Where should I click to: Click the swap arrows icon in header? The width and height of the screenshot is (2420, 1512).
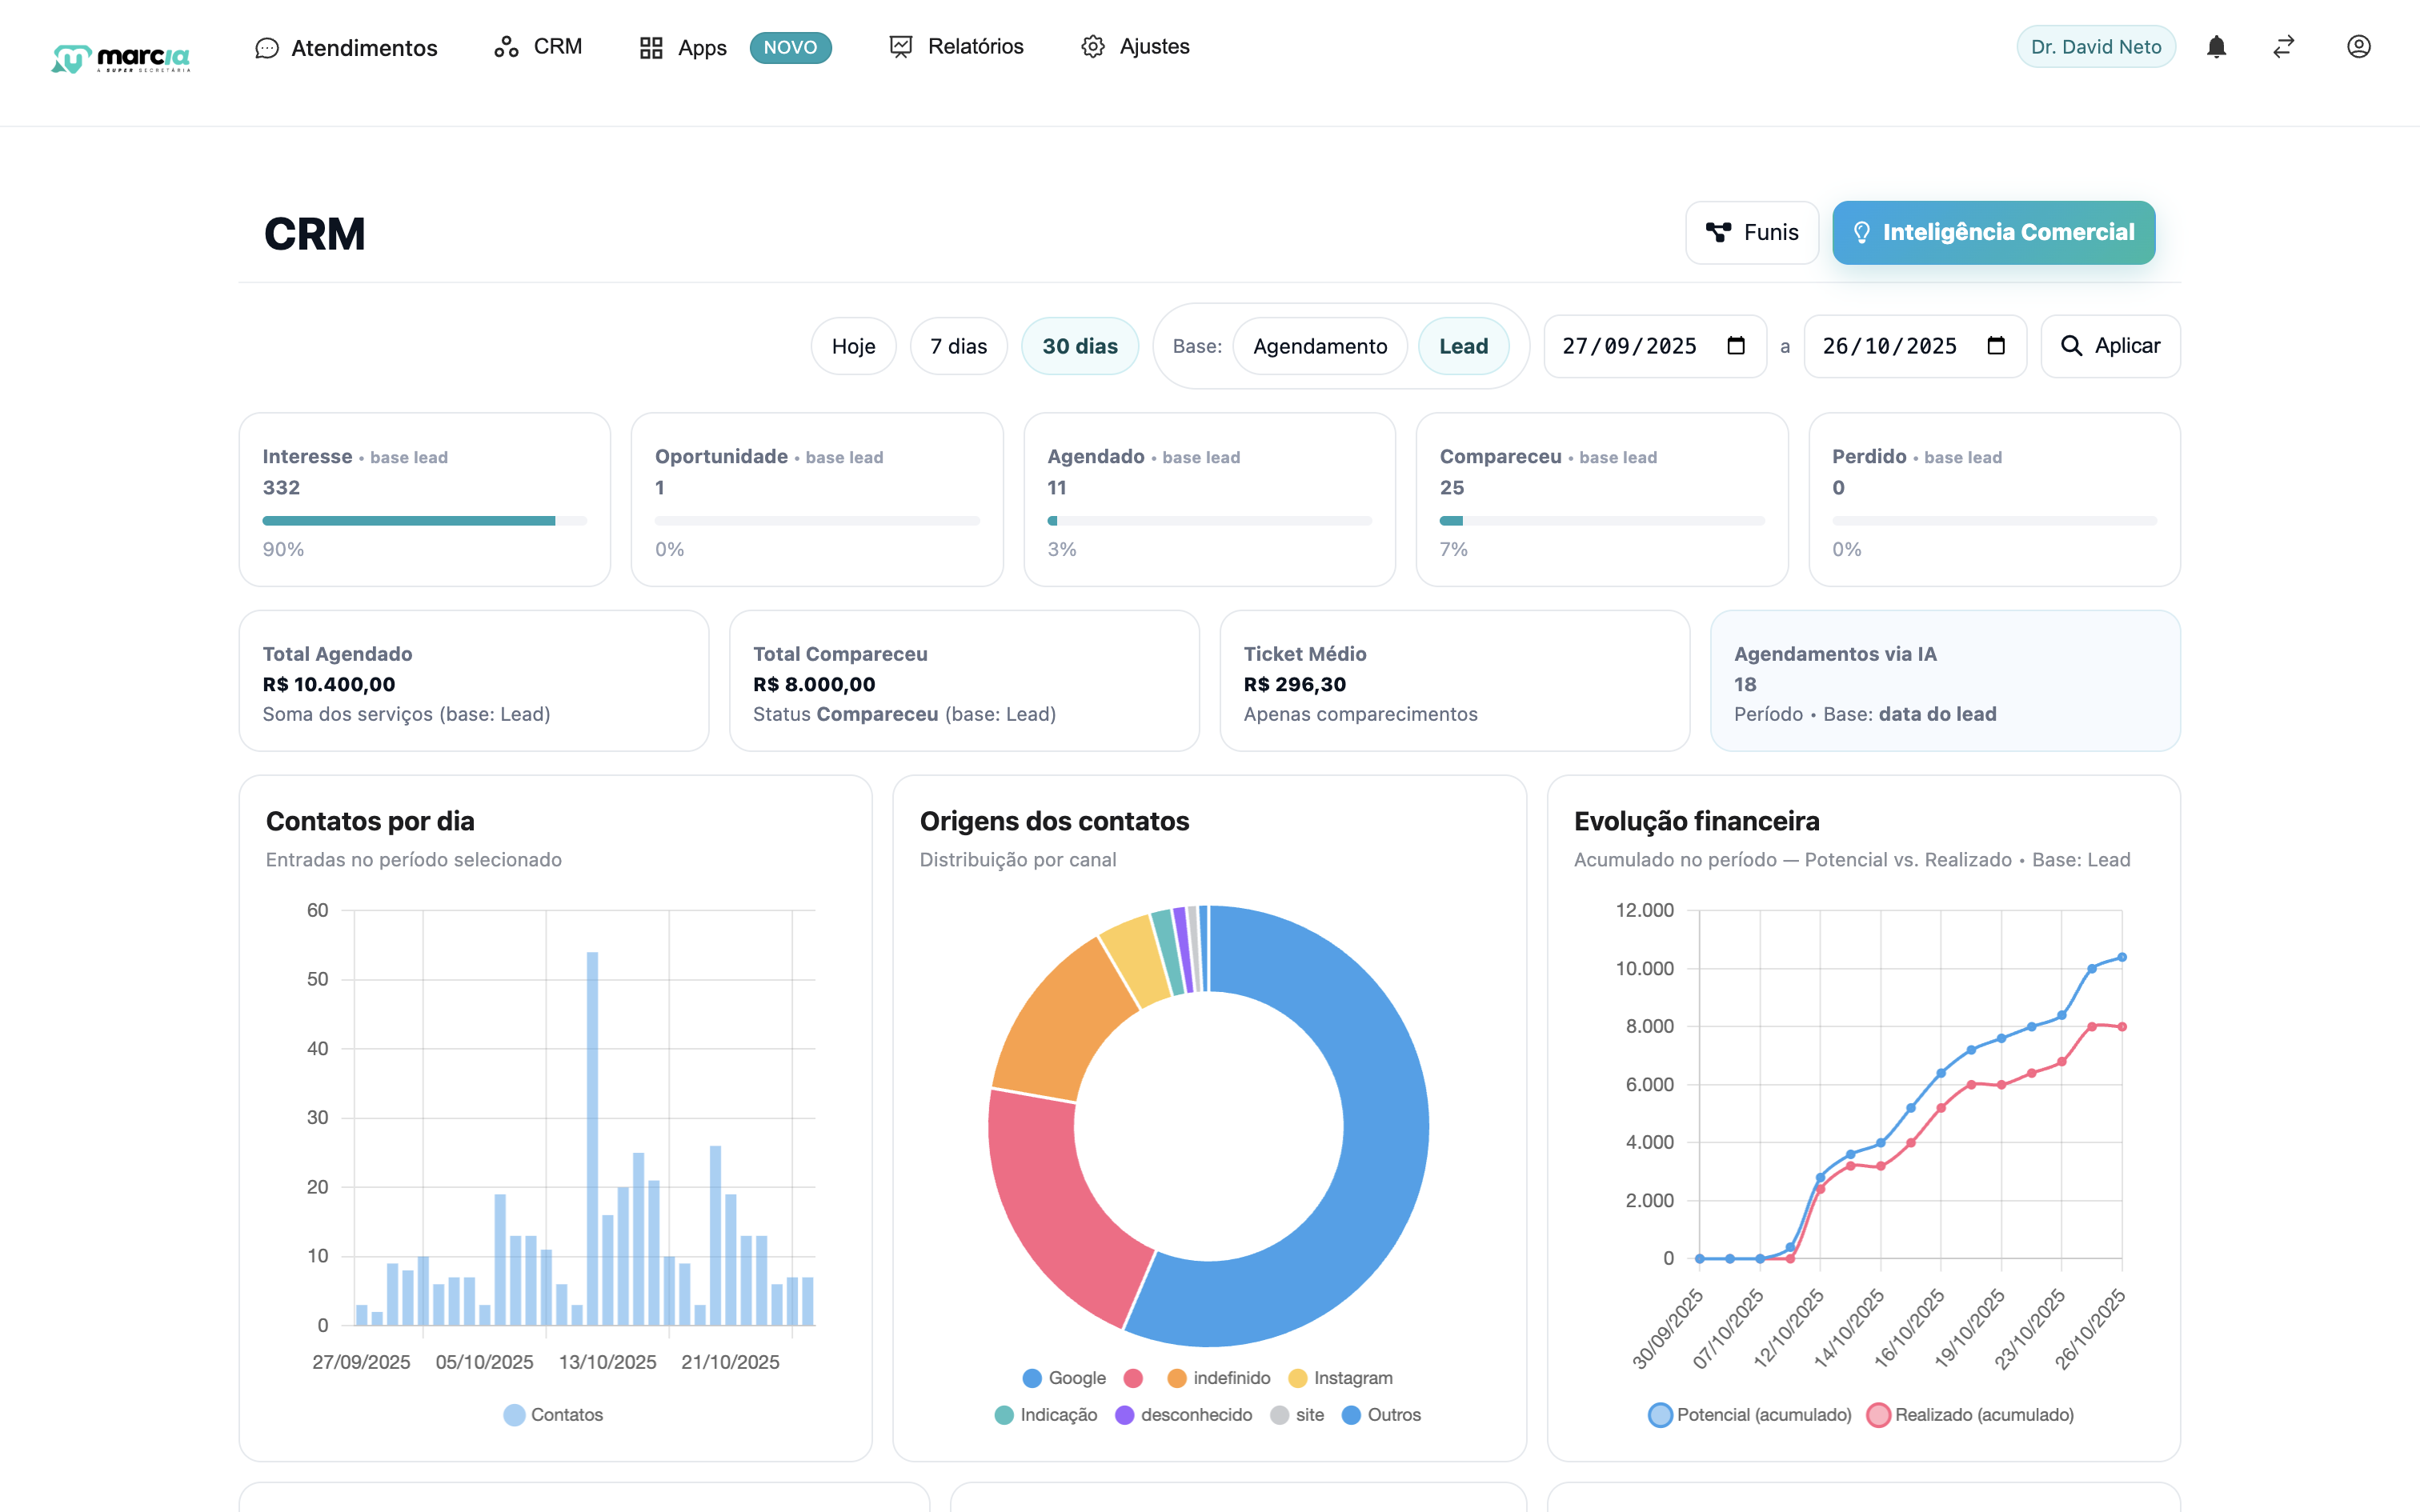tap(2283, 47)
